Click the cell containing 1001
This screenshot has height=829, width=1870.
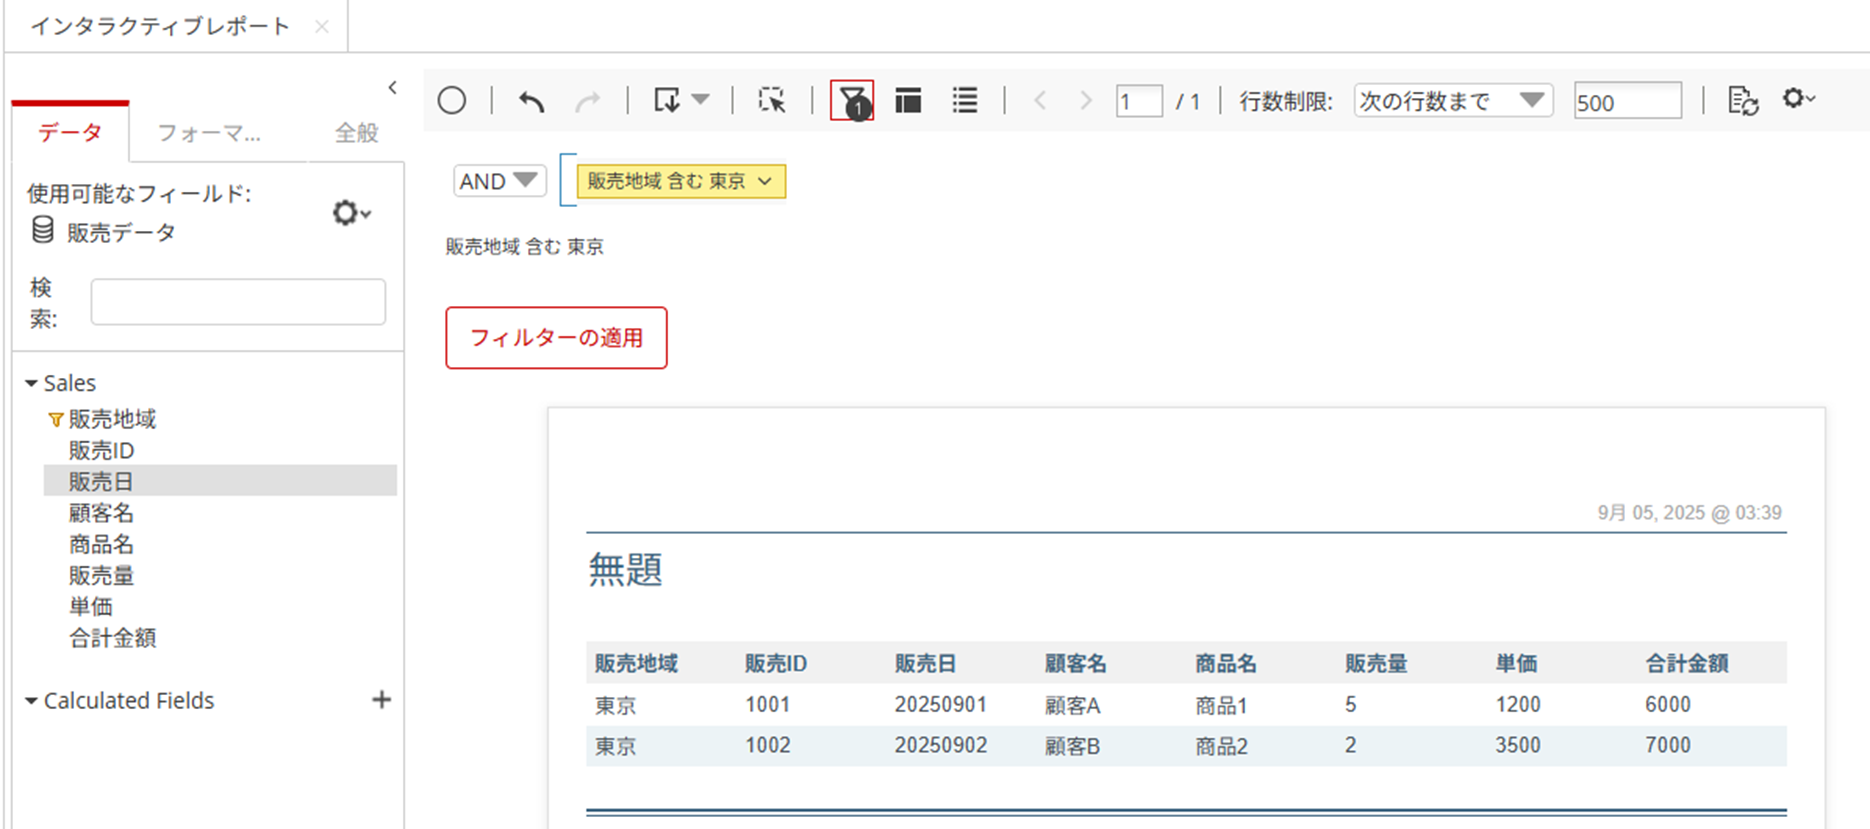[x=767, y=704]
